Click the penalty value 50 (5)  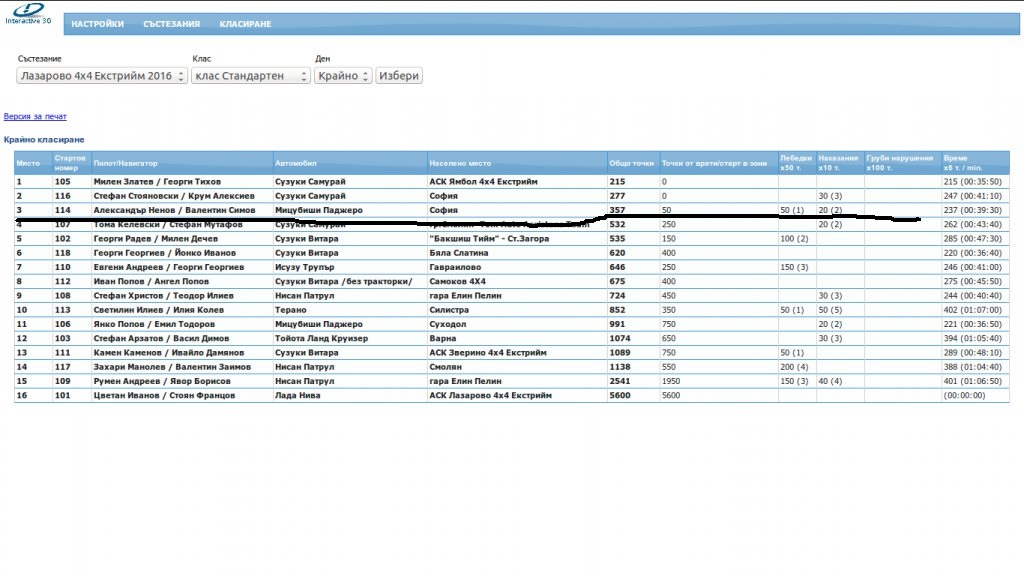[x=830, y=310]
